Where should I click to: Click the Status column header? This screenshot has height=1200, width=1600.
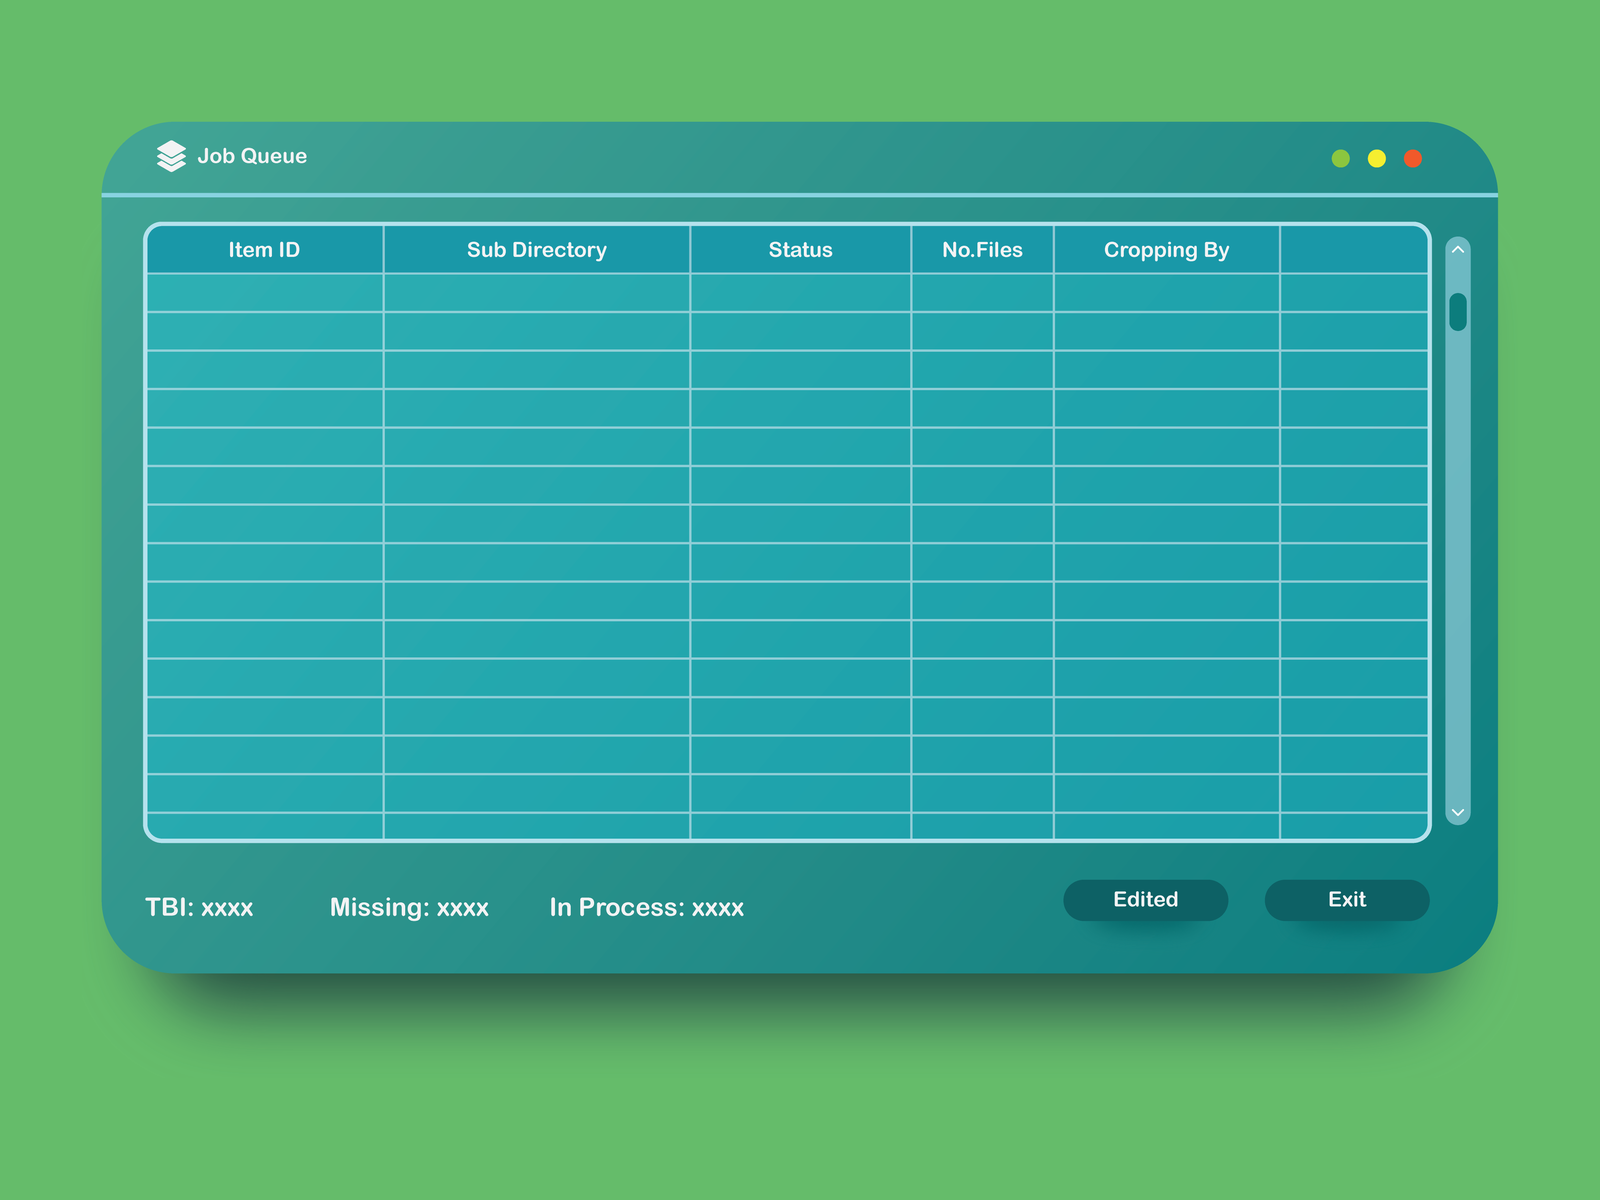[801, 250]
